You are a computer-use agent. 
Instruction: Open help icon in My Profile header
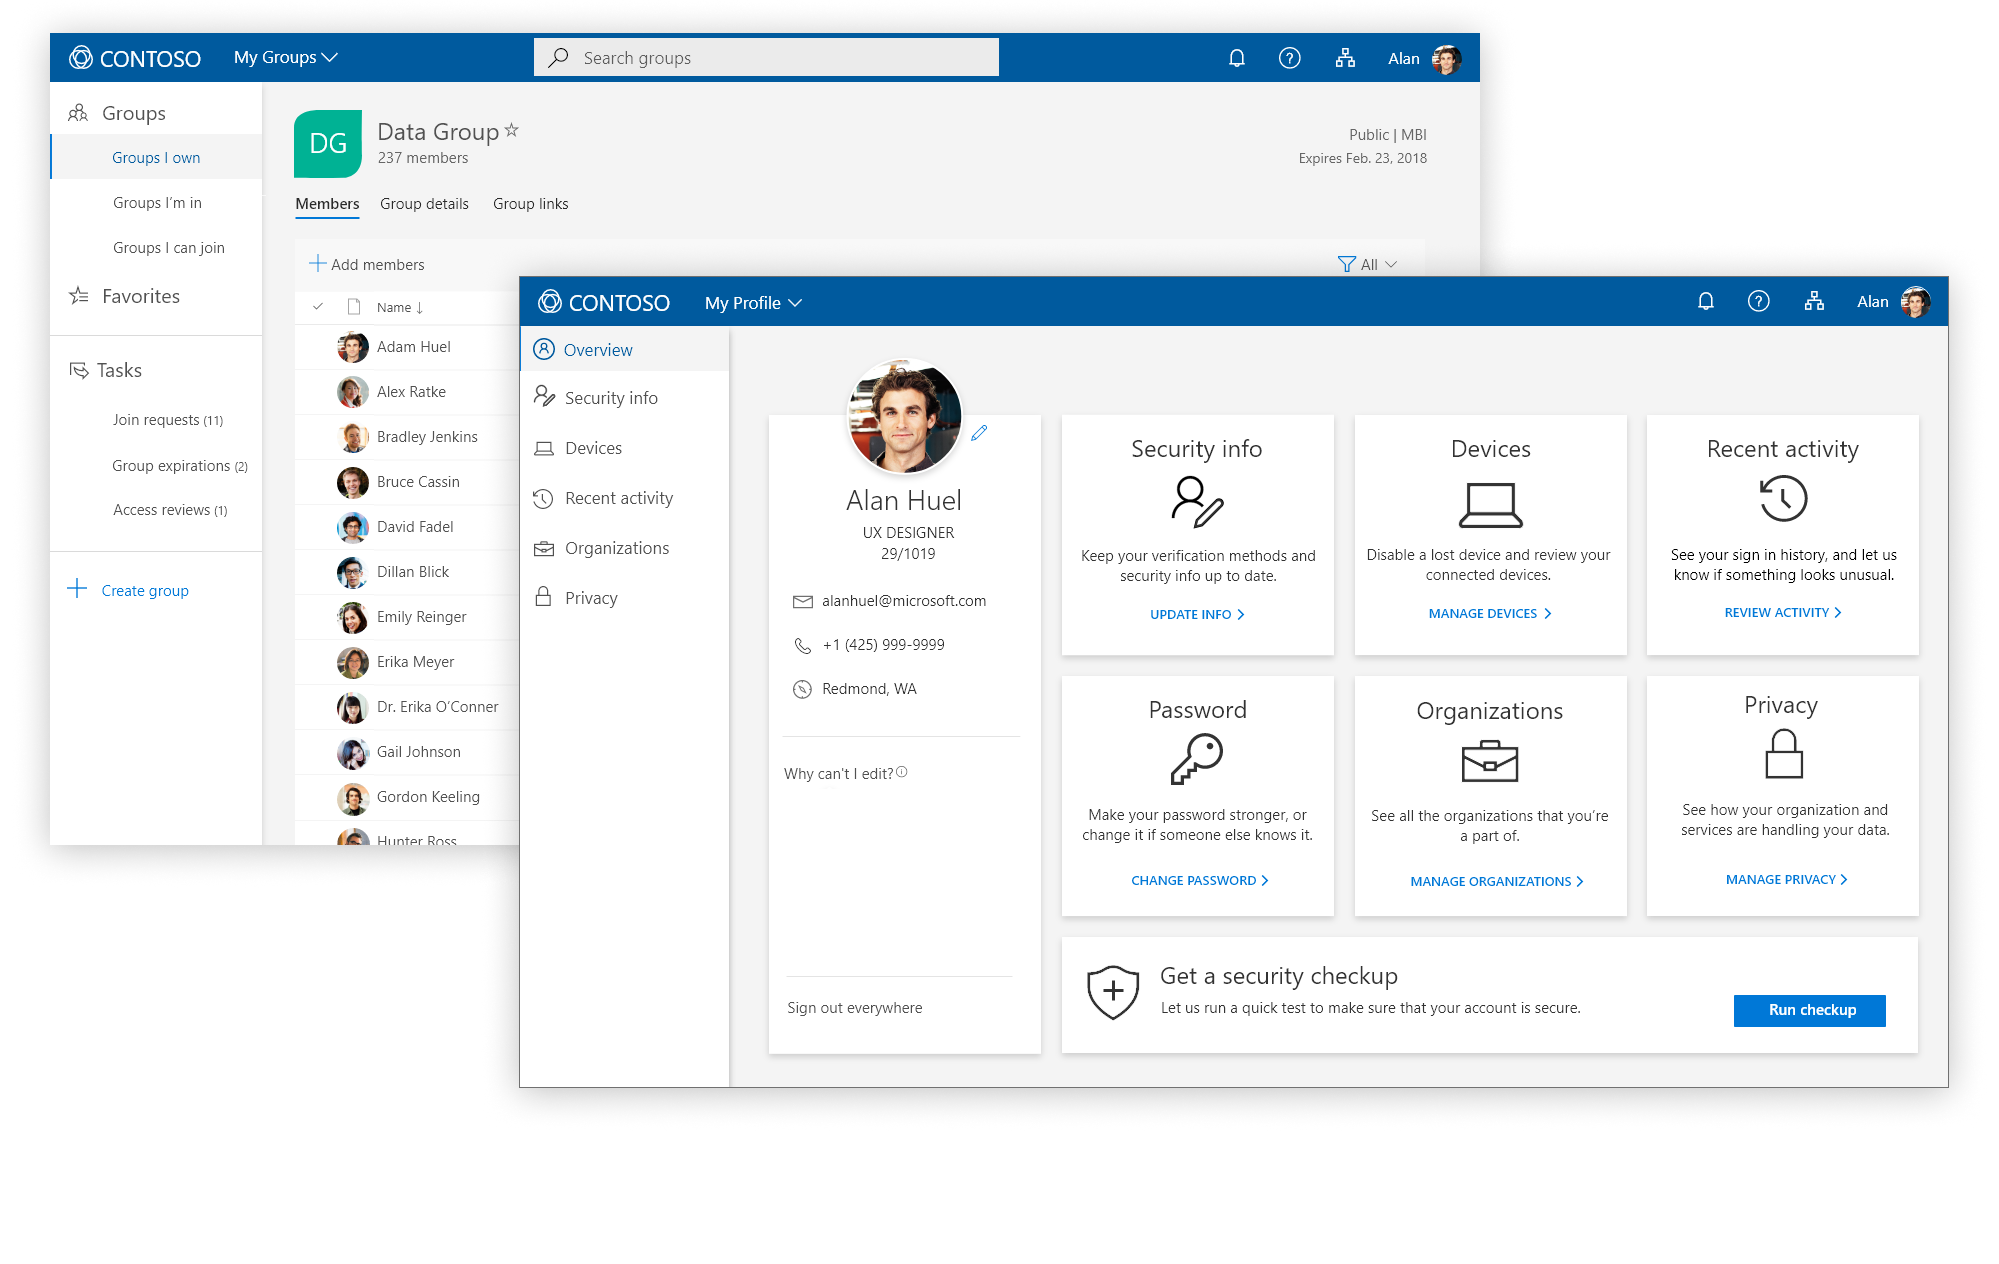1758,301
